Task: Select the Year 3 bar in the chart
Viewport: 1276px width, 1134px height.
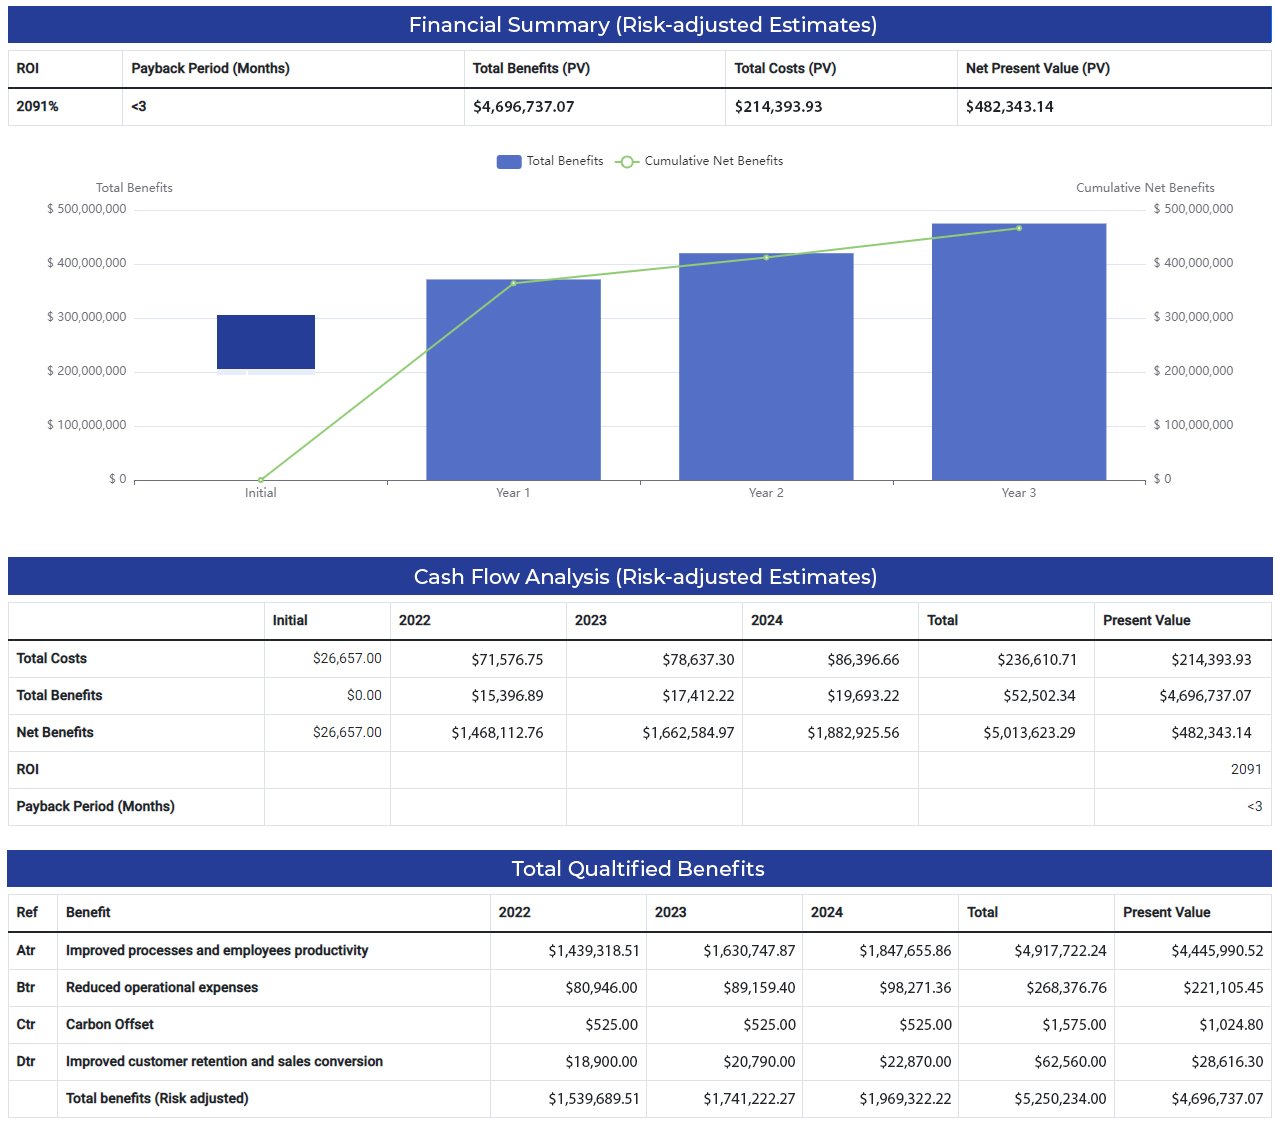Action: [x=1019, y=352]
